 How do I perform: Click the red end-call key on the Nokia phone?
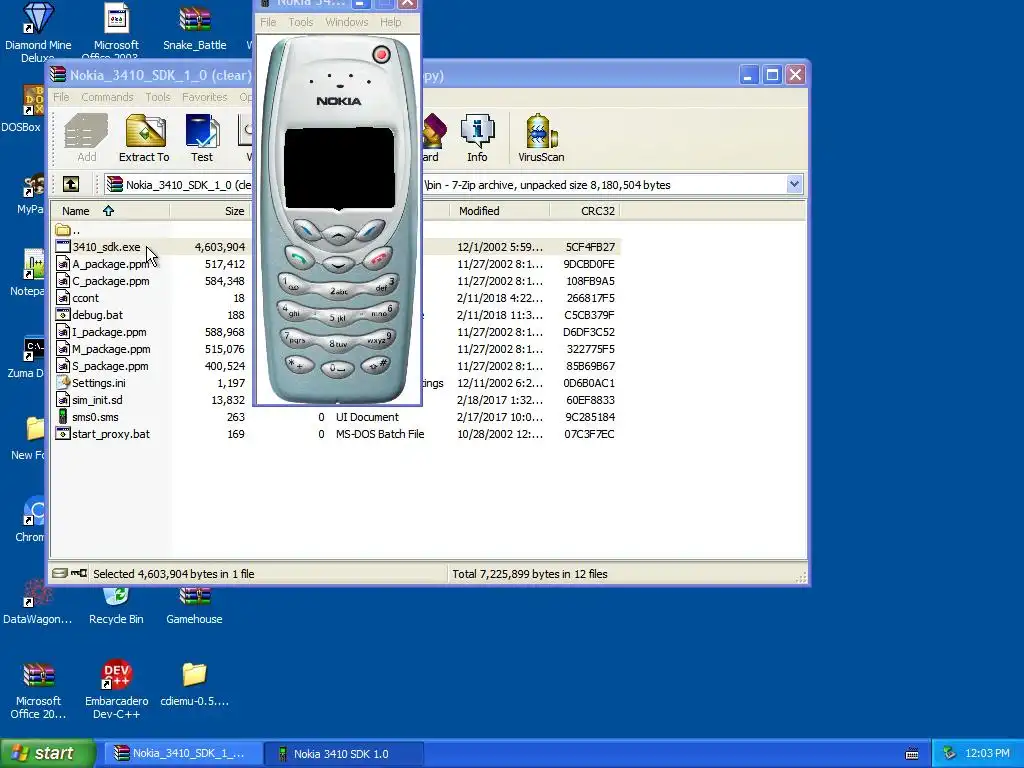pyautogui.click(x=378, y=259)
